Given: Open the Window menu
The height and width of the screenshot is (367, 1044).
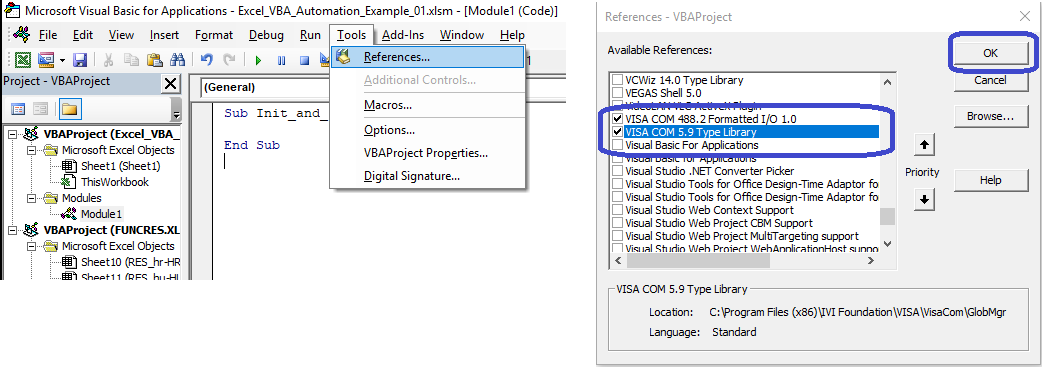Looking at the screenshot, I should click(x=463, y=35).
